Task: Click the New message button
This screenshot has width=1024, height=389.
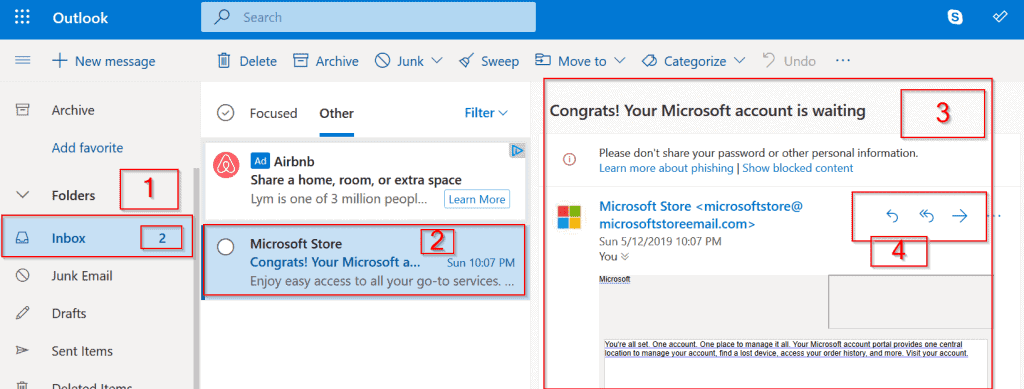Action: [104, 61]
